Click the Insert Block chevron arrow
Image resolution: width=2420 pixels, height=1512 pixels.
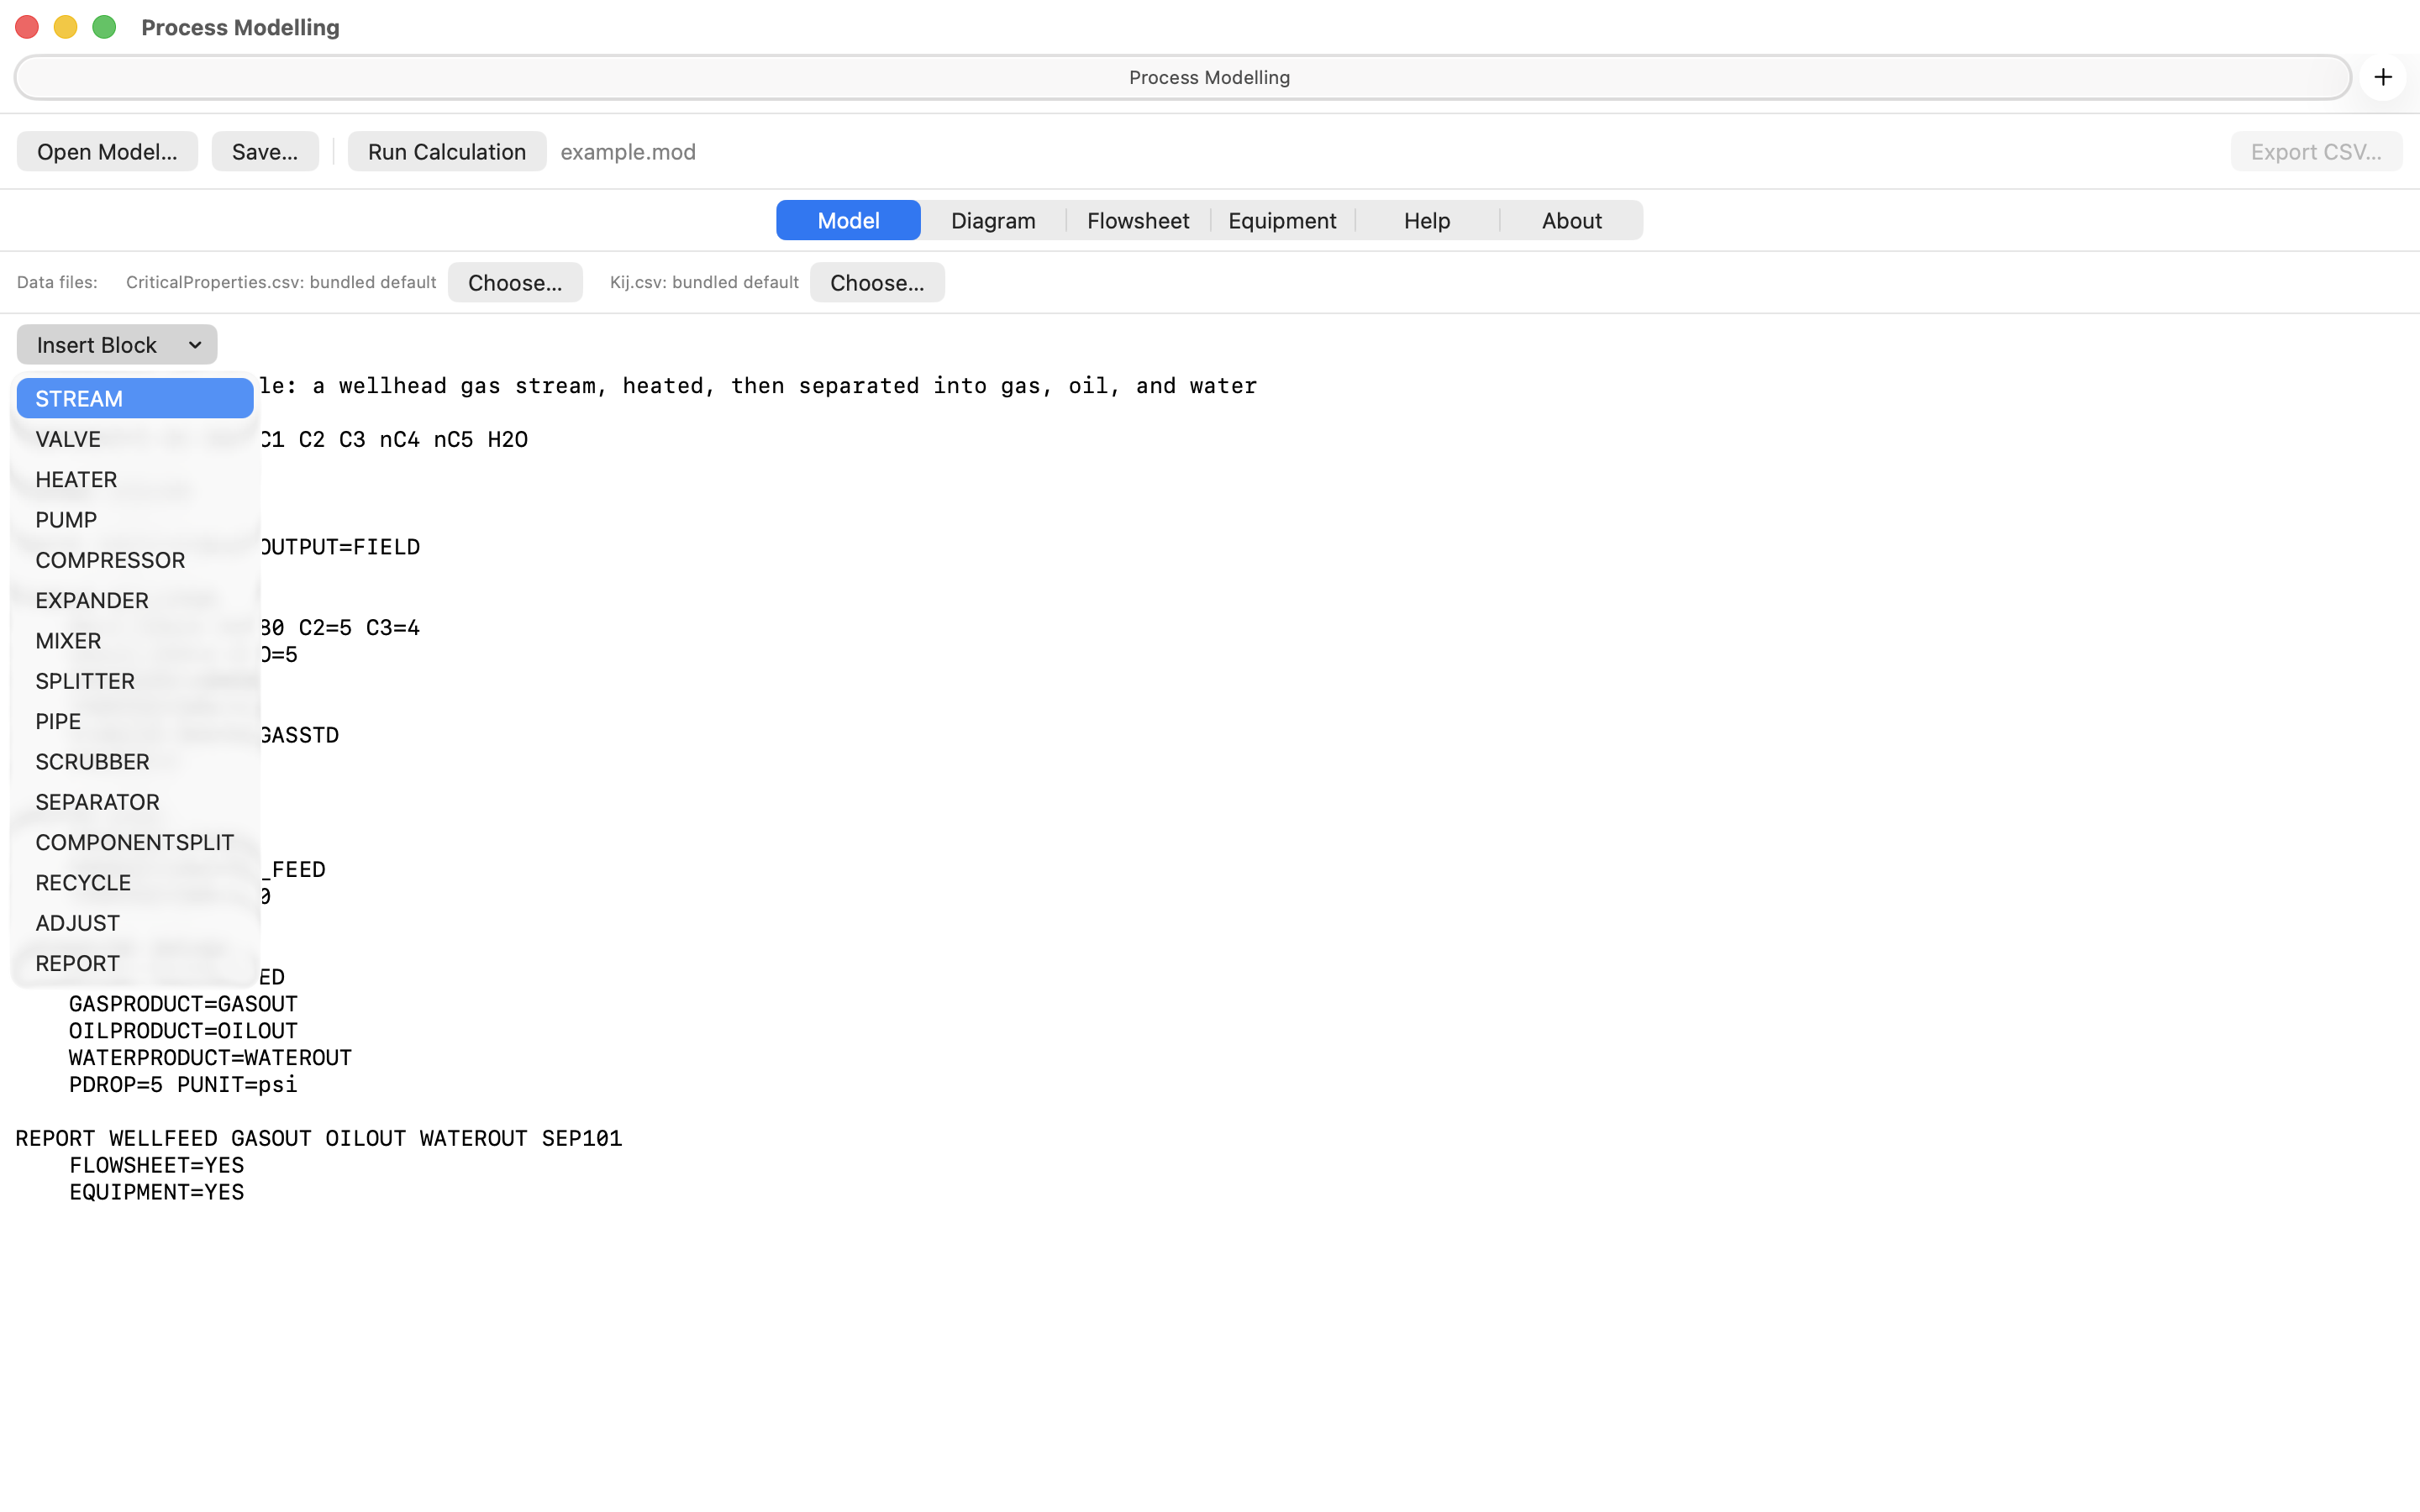tap(195, 345)
